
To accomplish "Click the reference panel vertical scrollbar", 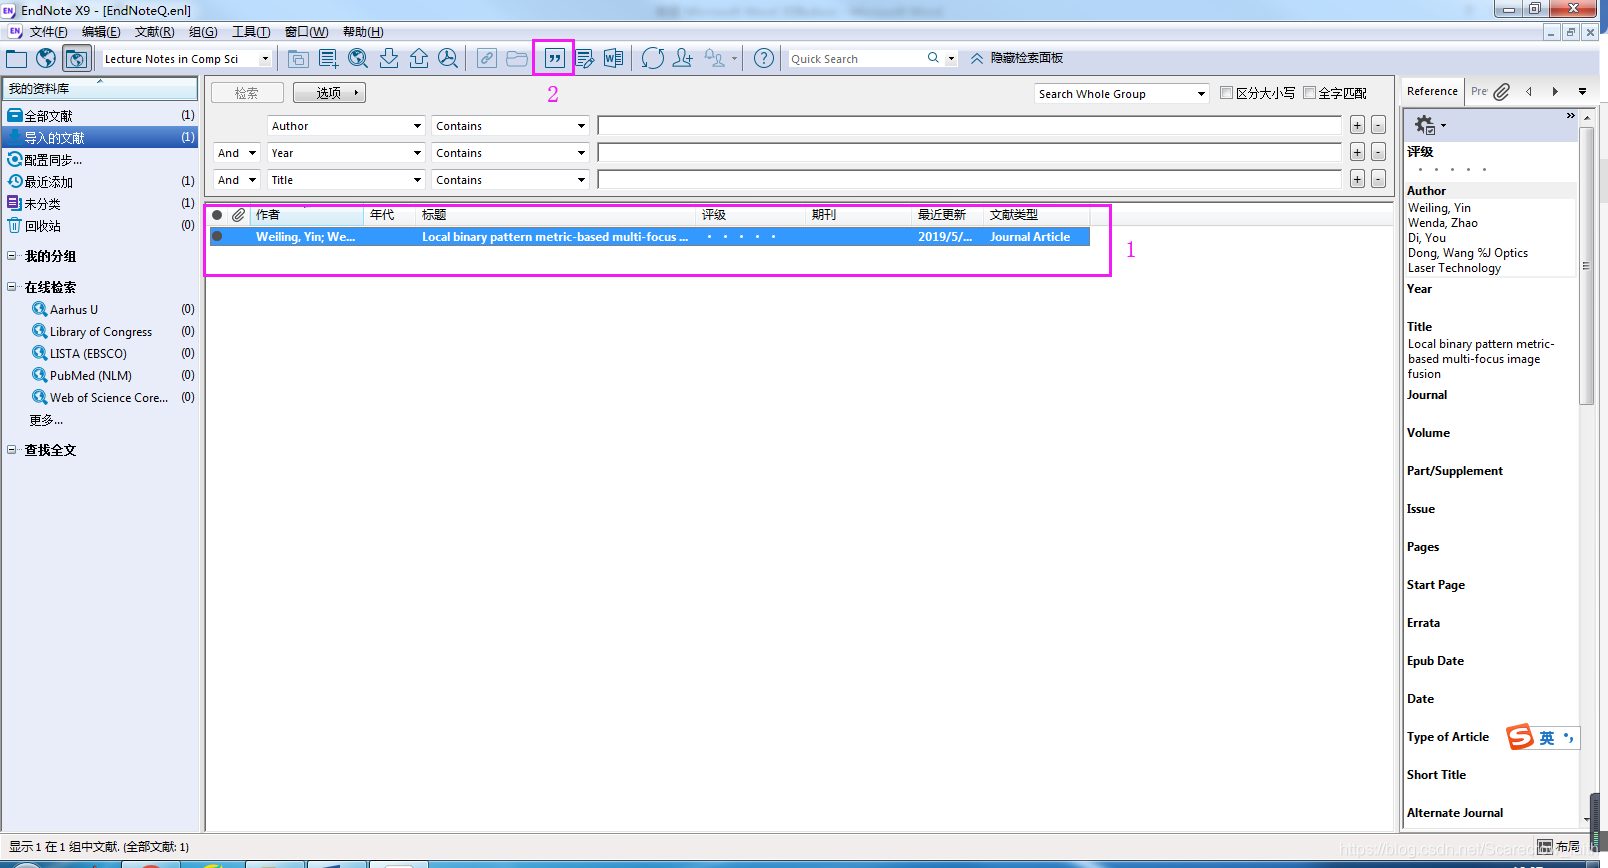I will (1586, 267).
